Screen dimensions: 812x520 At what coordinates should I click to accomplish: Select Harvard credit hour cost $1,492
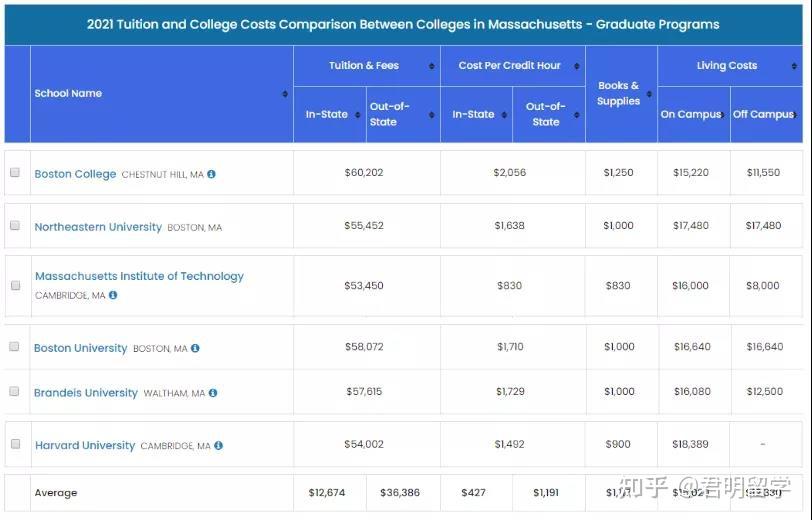510,444
